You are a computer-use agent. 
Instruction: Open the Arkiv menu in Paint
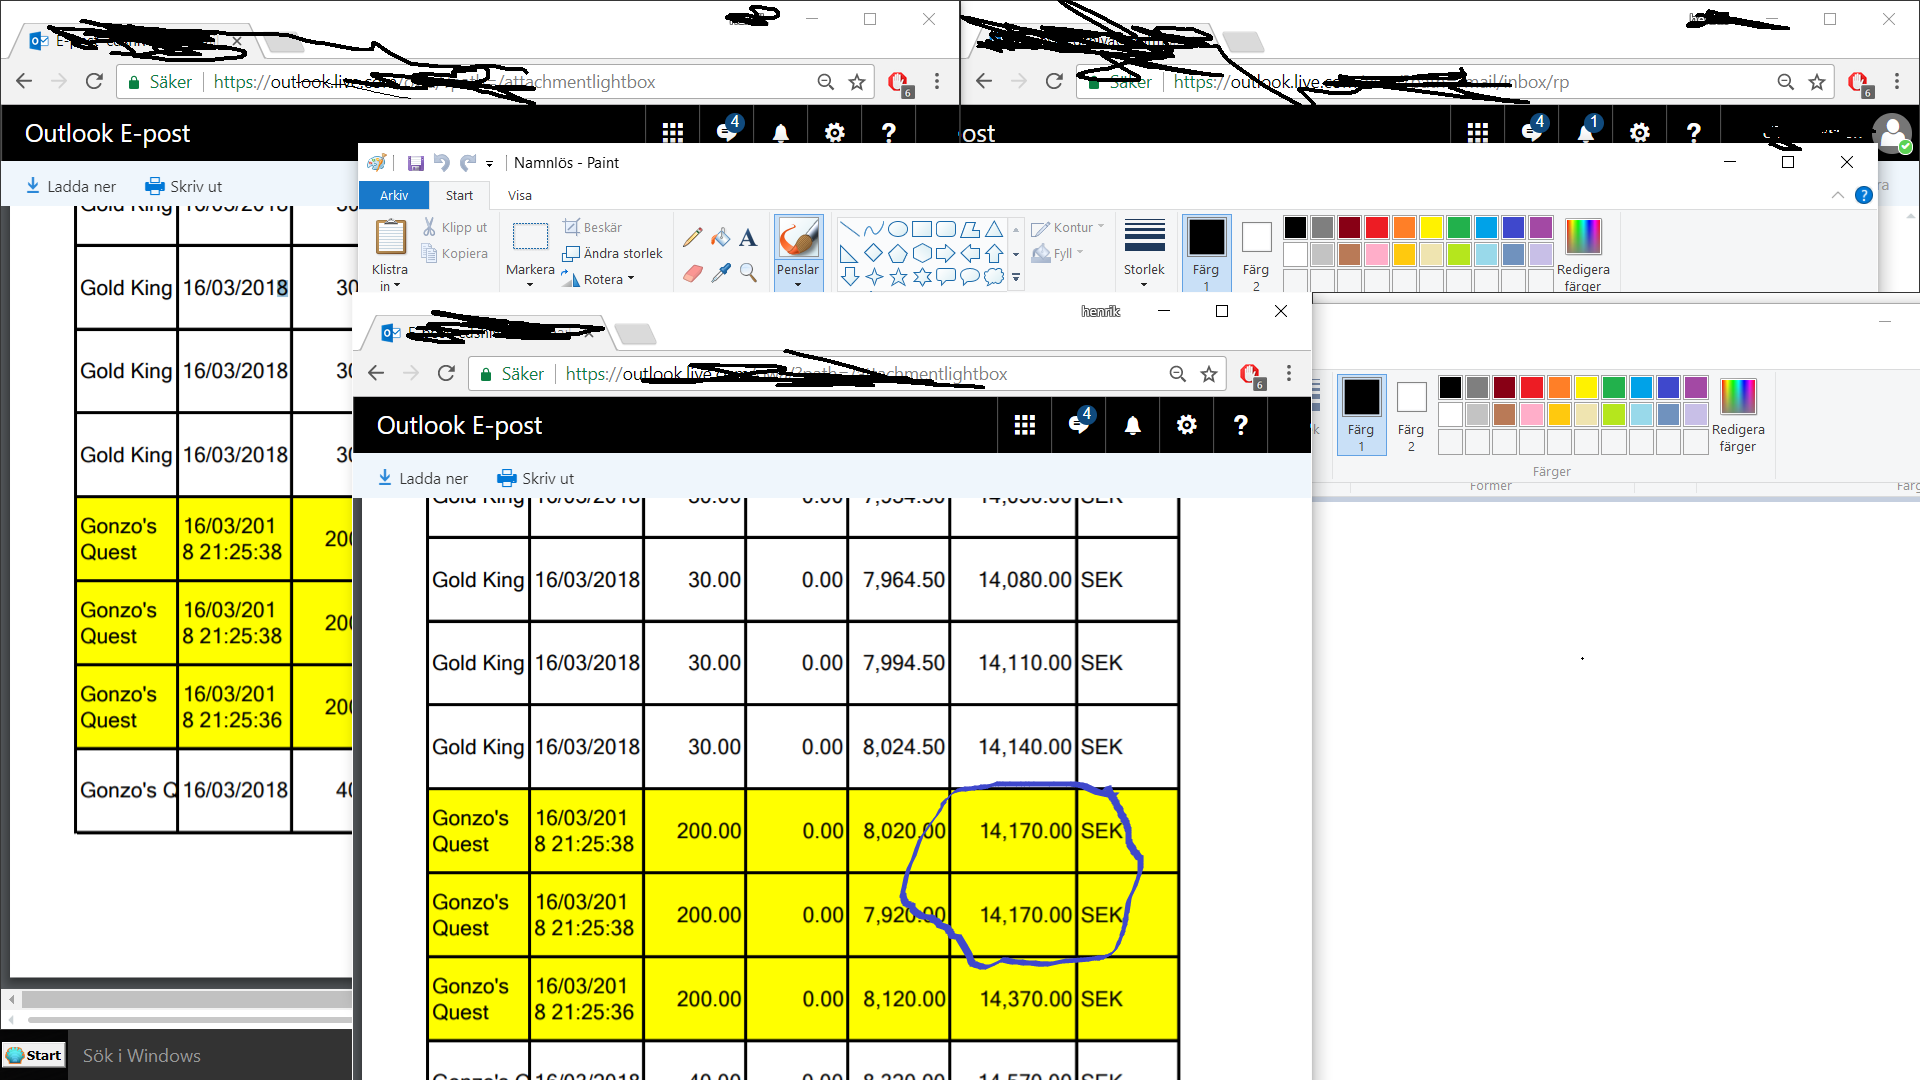tap(394, 195)
